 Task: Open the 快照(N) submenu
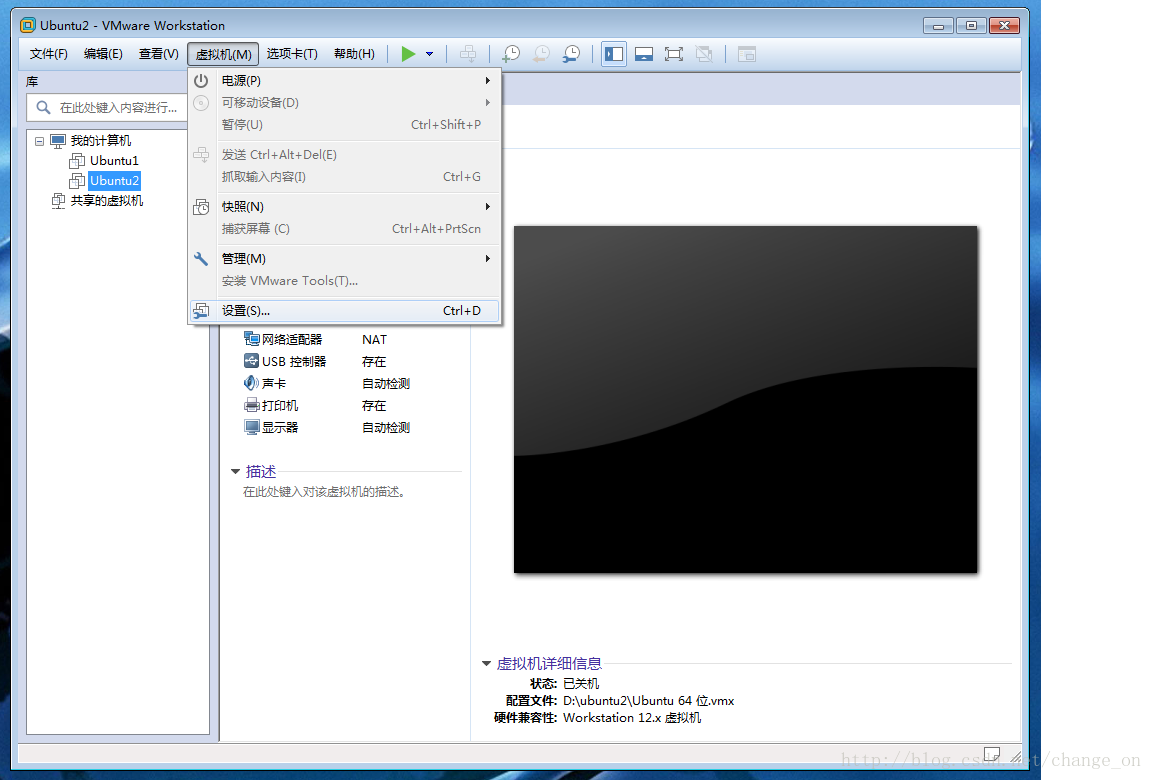click(x=345, y=206)
